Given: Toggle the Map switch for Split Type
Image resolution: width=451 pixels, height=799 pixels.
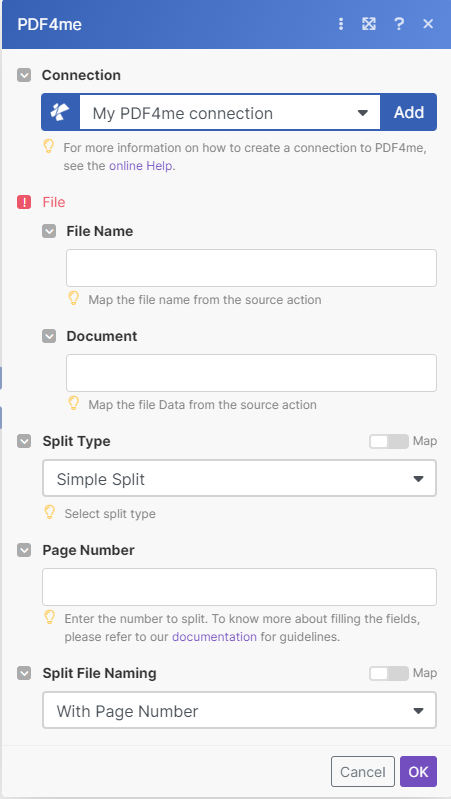Looking at the screenshot, I should [x=389, y=441].
